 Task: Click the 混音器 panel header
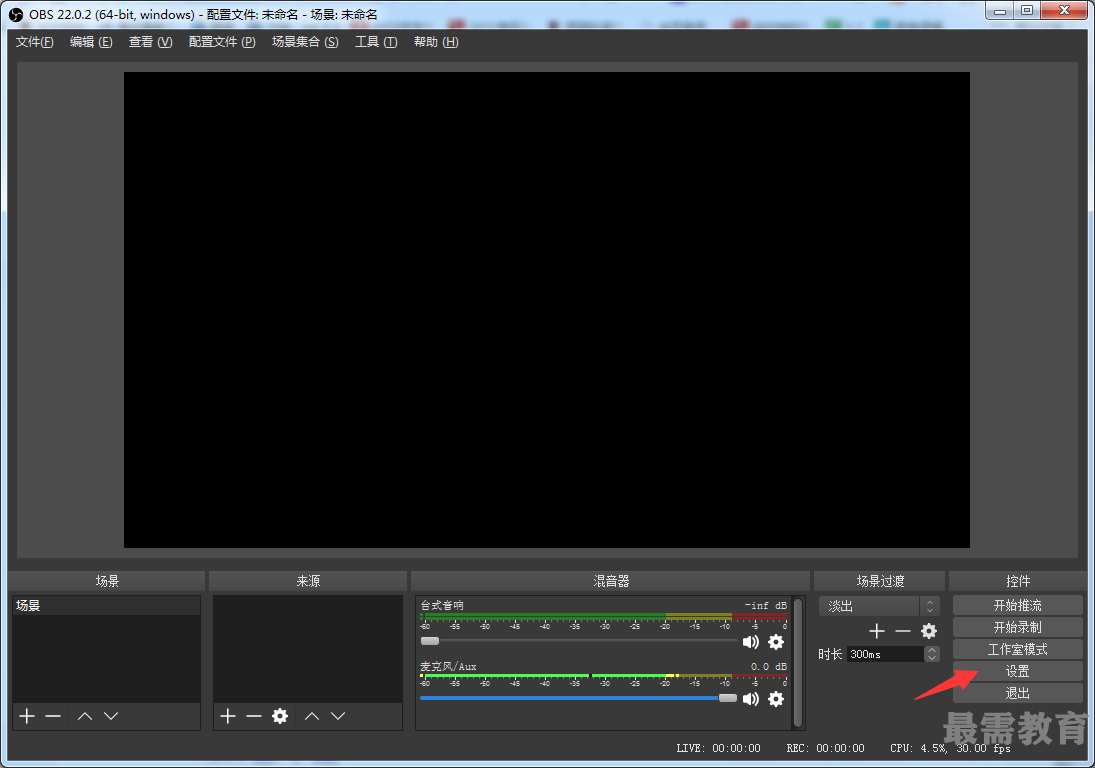(611, 581)
